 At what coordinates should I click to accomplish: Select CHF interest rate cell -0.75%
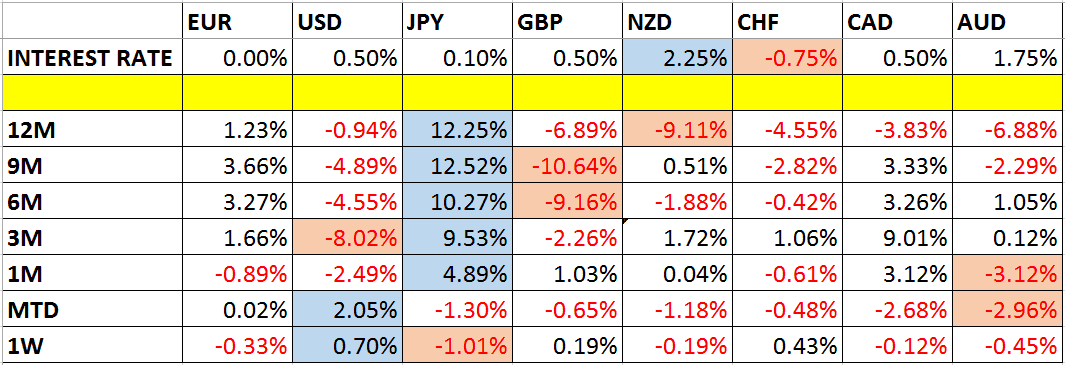[x=788, y=57]
